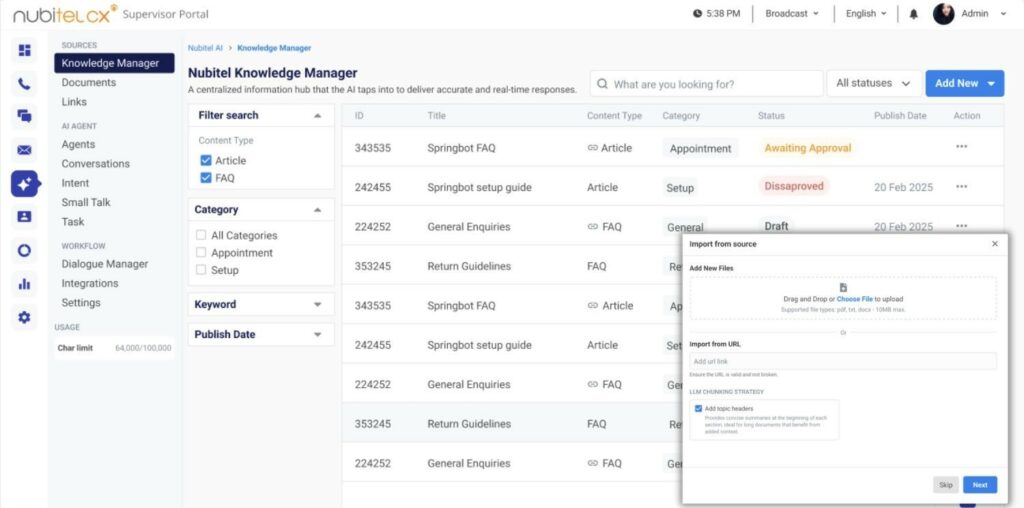Click the clock icon beside 5:38 PM
The height and width of the screenshot is (508, 1024).
tap(697, 14)
